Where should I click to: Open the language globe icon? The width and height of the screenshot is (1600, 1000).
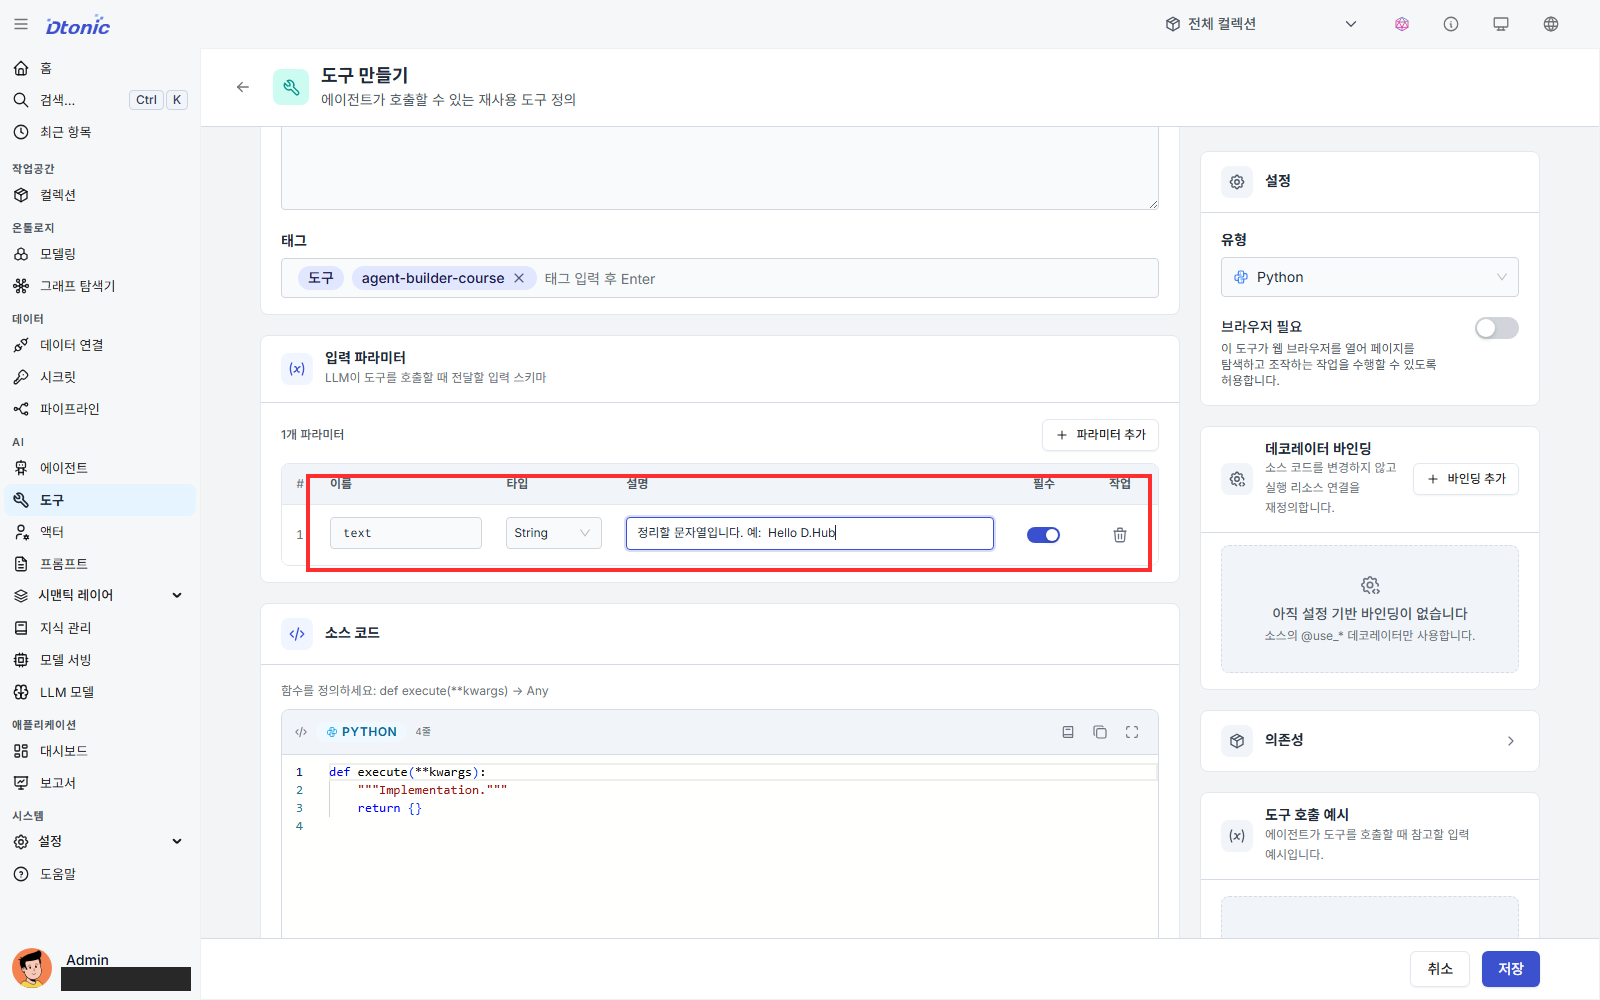1551,24
